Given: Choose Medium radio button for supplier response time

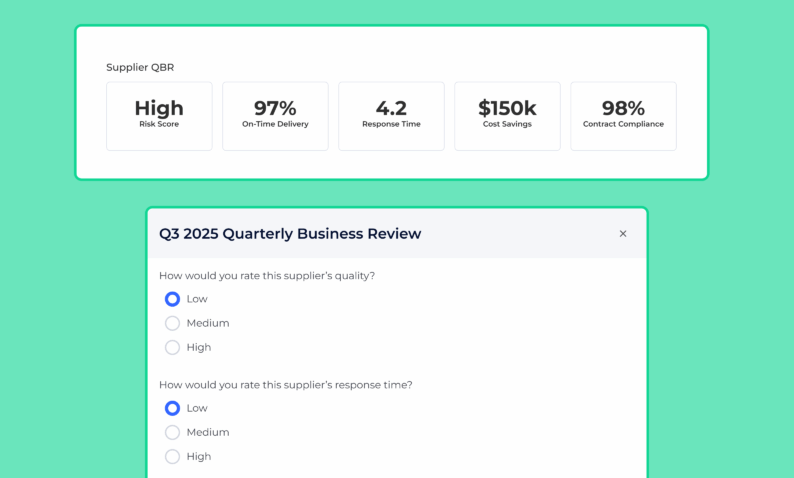Looking at the screenshot, I should click(x=172, y=432).
